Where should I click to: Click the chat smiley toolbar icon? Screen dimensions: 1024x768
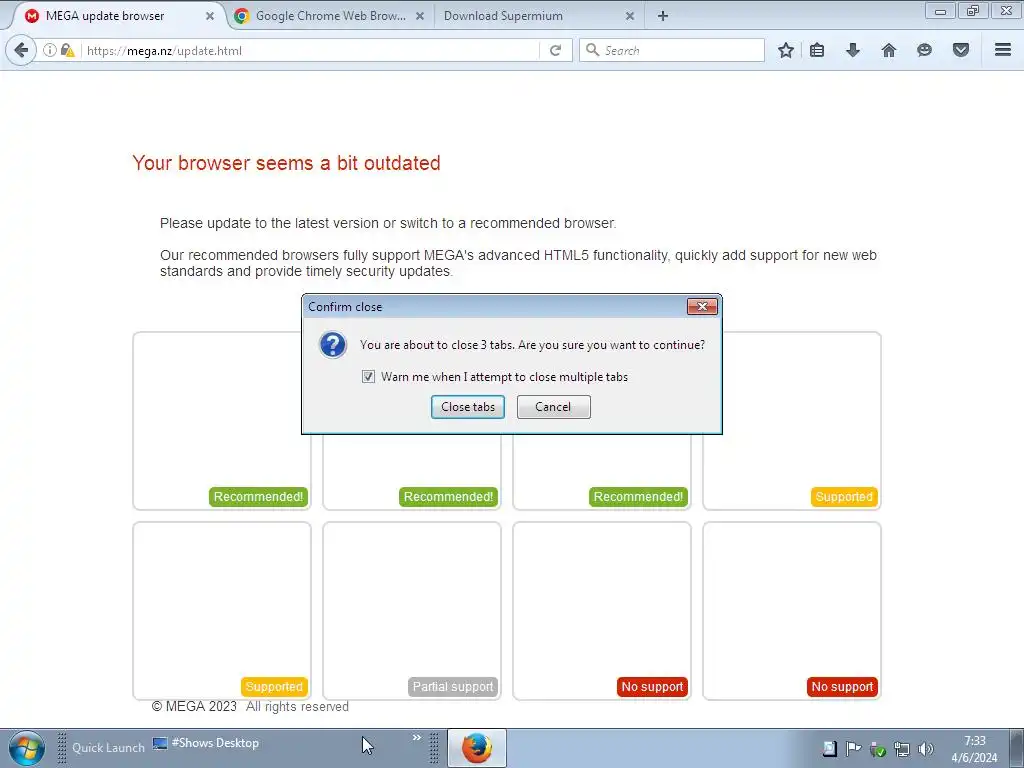924,50
